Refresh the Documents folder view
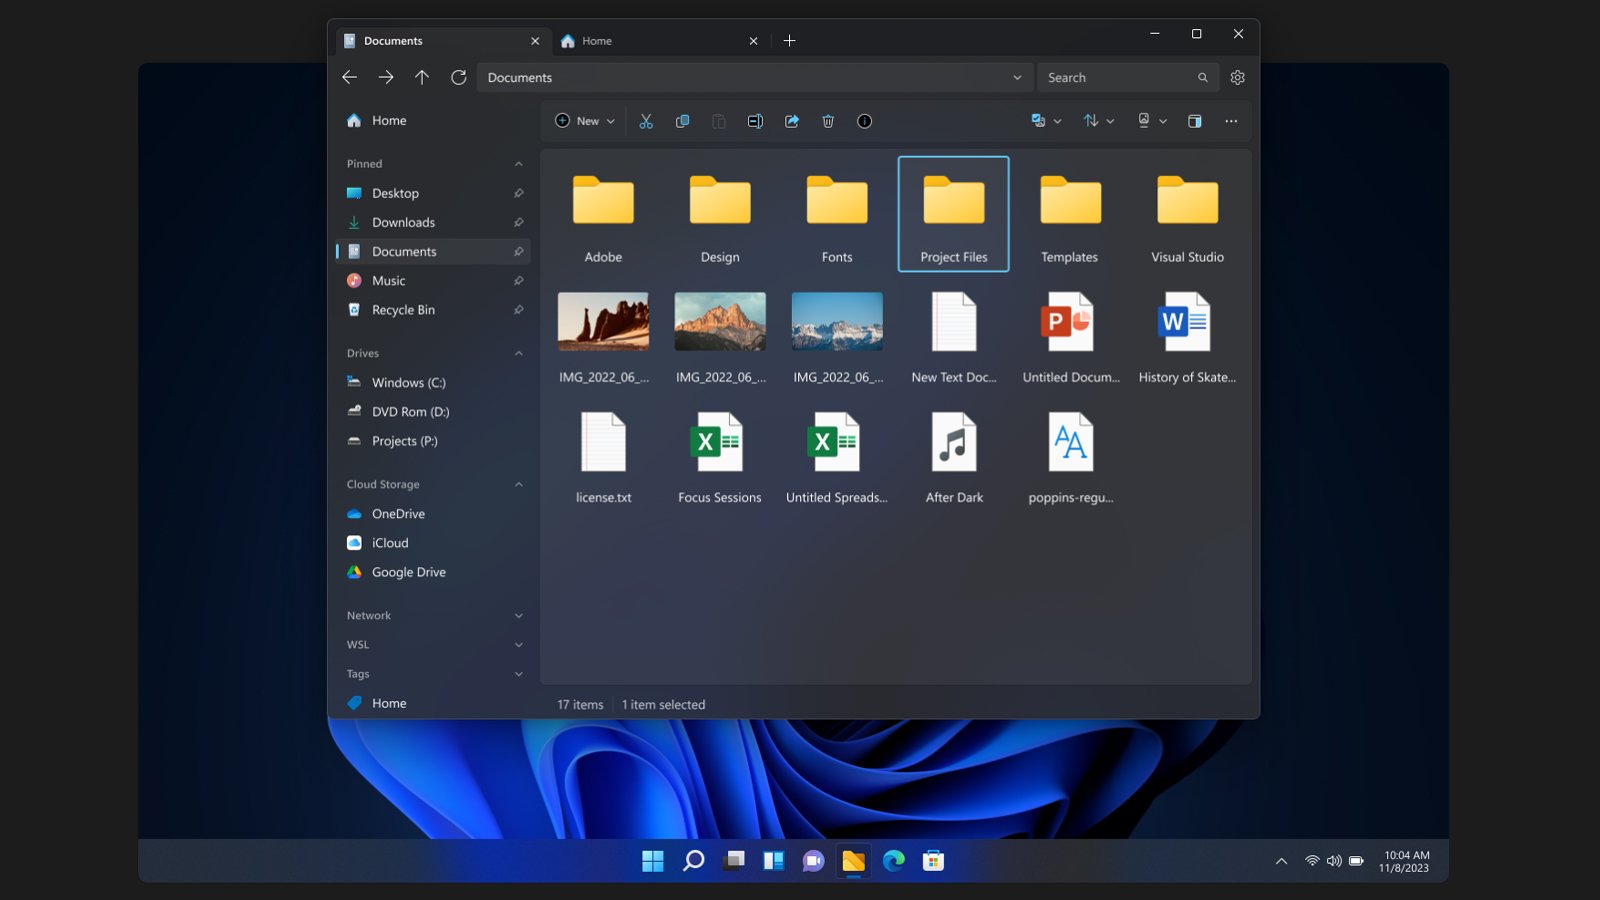This screenshot has height=900, width=1600. (458, 77)
